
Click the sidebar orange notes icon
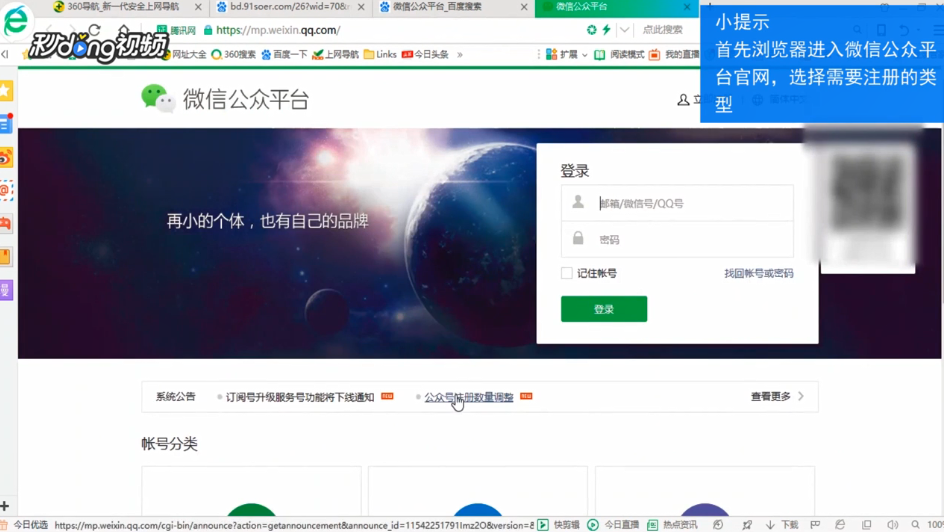tap(6, 257)
